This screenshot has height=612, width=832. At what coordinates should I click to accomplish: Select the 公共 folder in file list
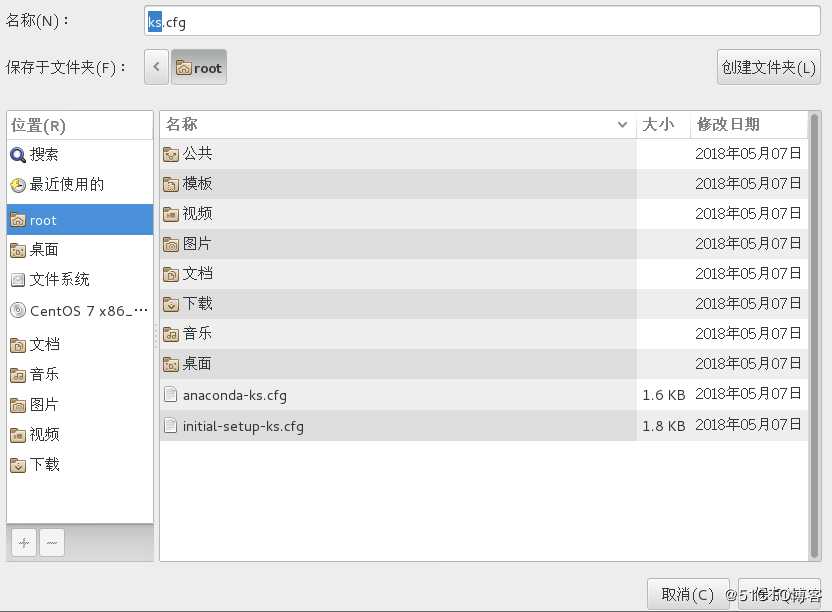pos(483,154)
